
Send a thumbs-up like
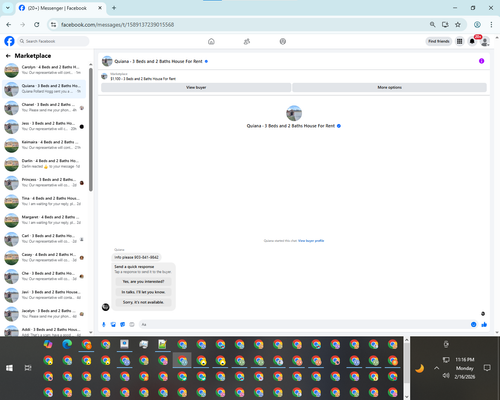click(x=484, y=324)
